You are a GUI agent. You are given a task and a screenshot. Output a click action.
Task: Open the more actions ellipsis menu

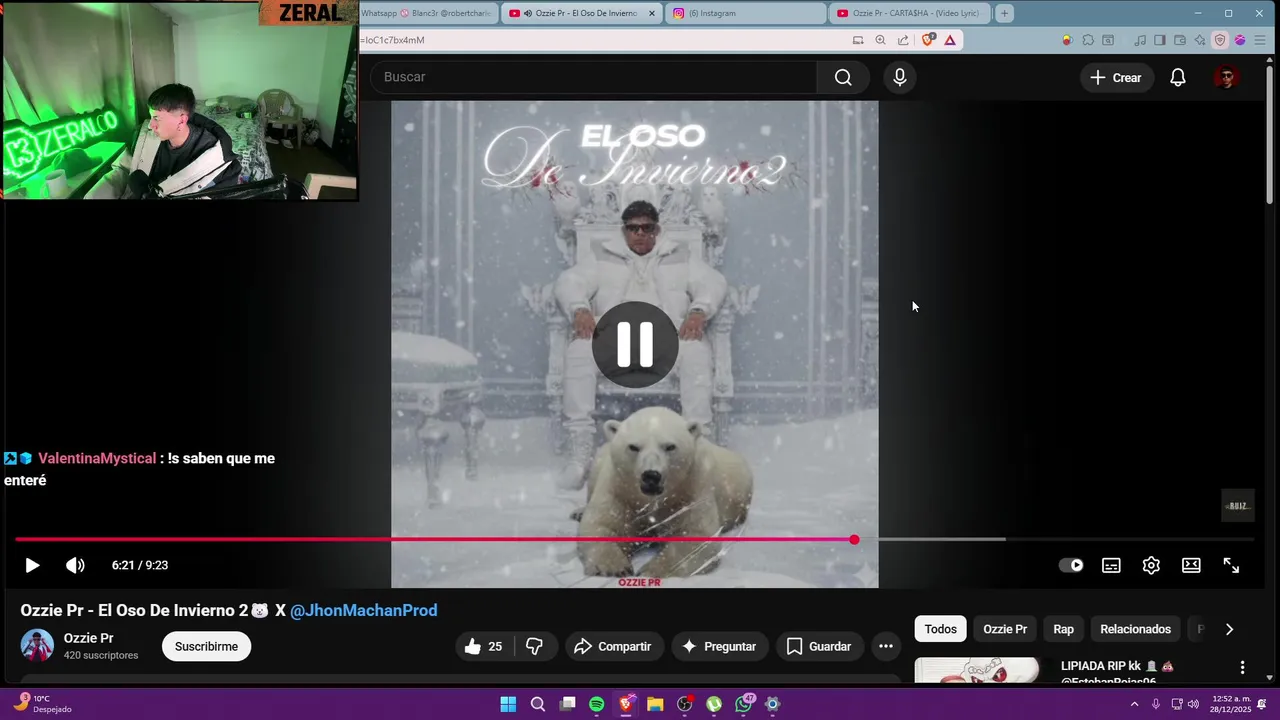885,647
